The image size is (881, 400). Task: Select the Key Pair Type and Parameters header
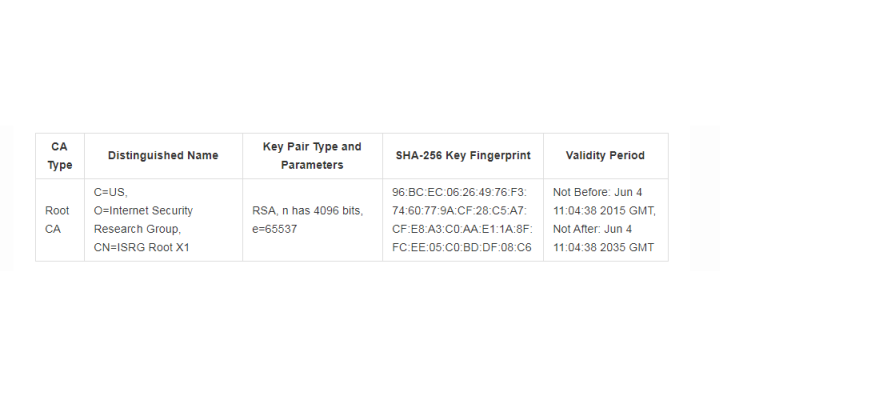(x=312, y=156)
